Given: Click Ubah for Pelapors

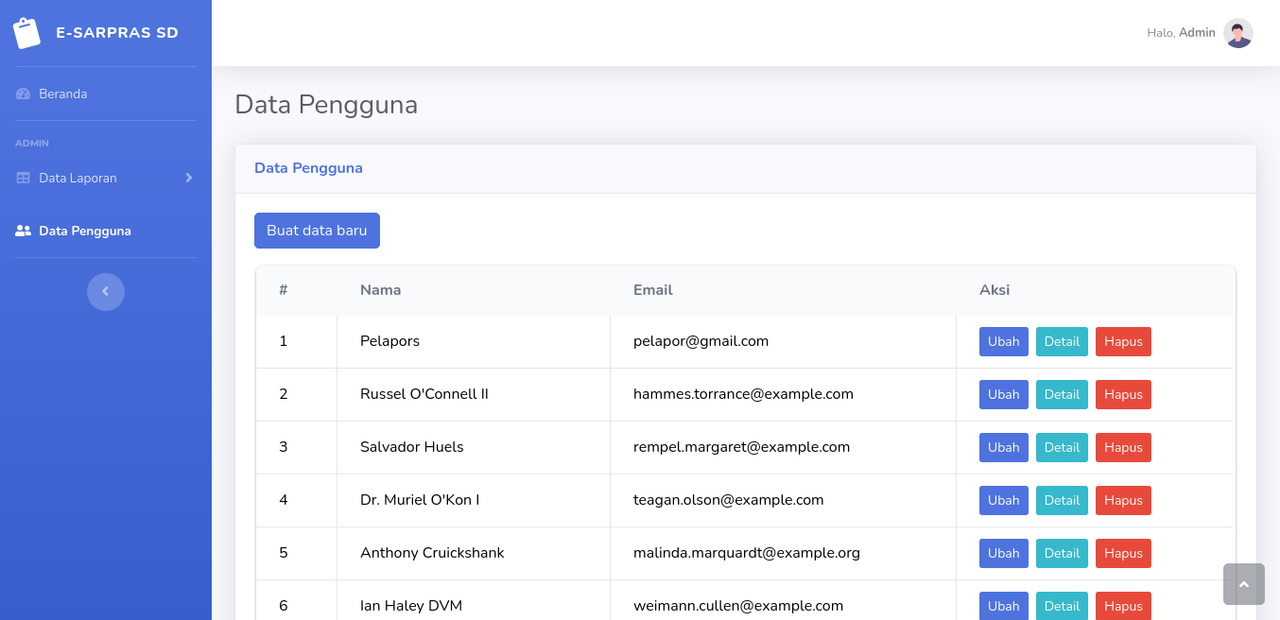Looking at the screenshot, I should click(1004, 341).
